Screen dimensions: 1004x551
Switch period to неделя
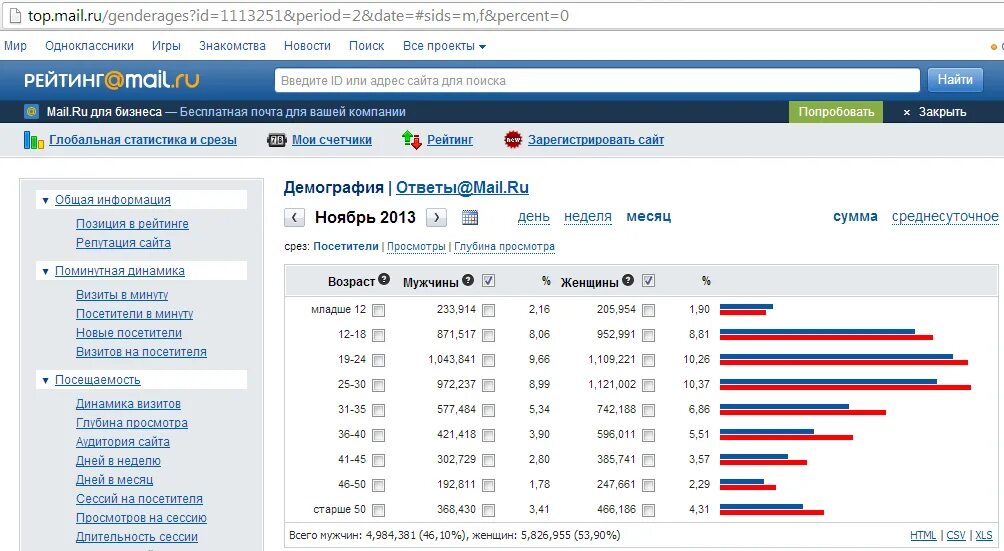click(588, 217)
